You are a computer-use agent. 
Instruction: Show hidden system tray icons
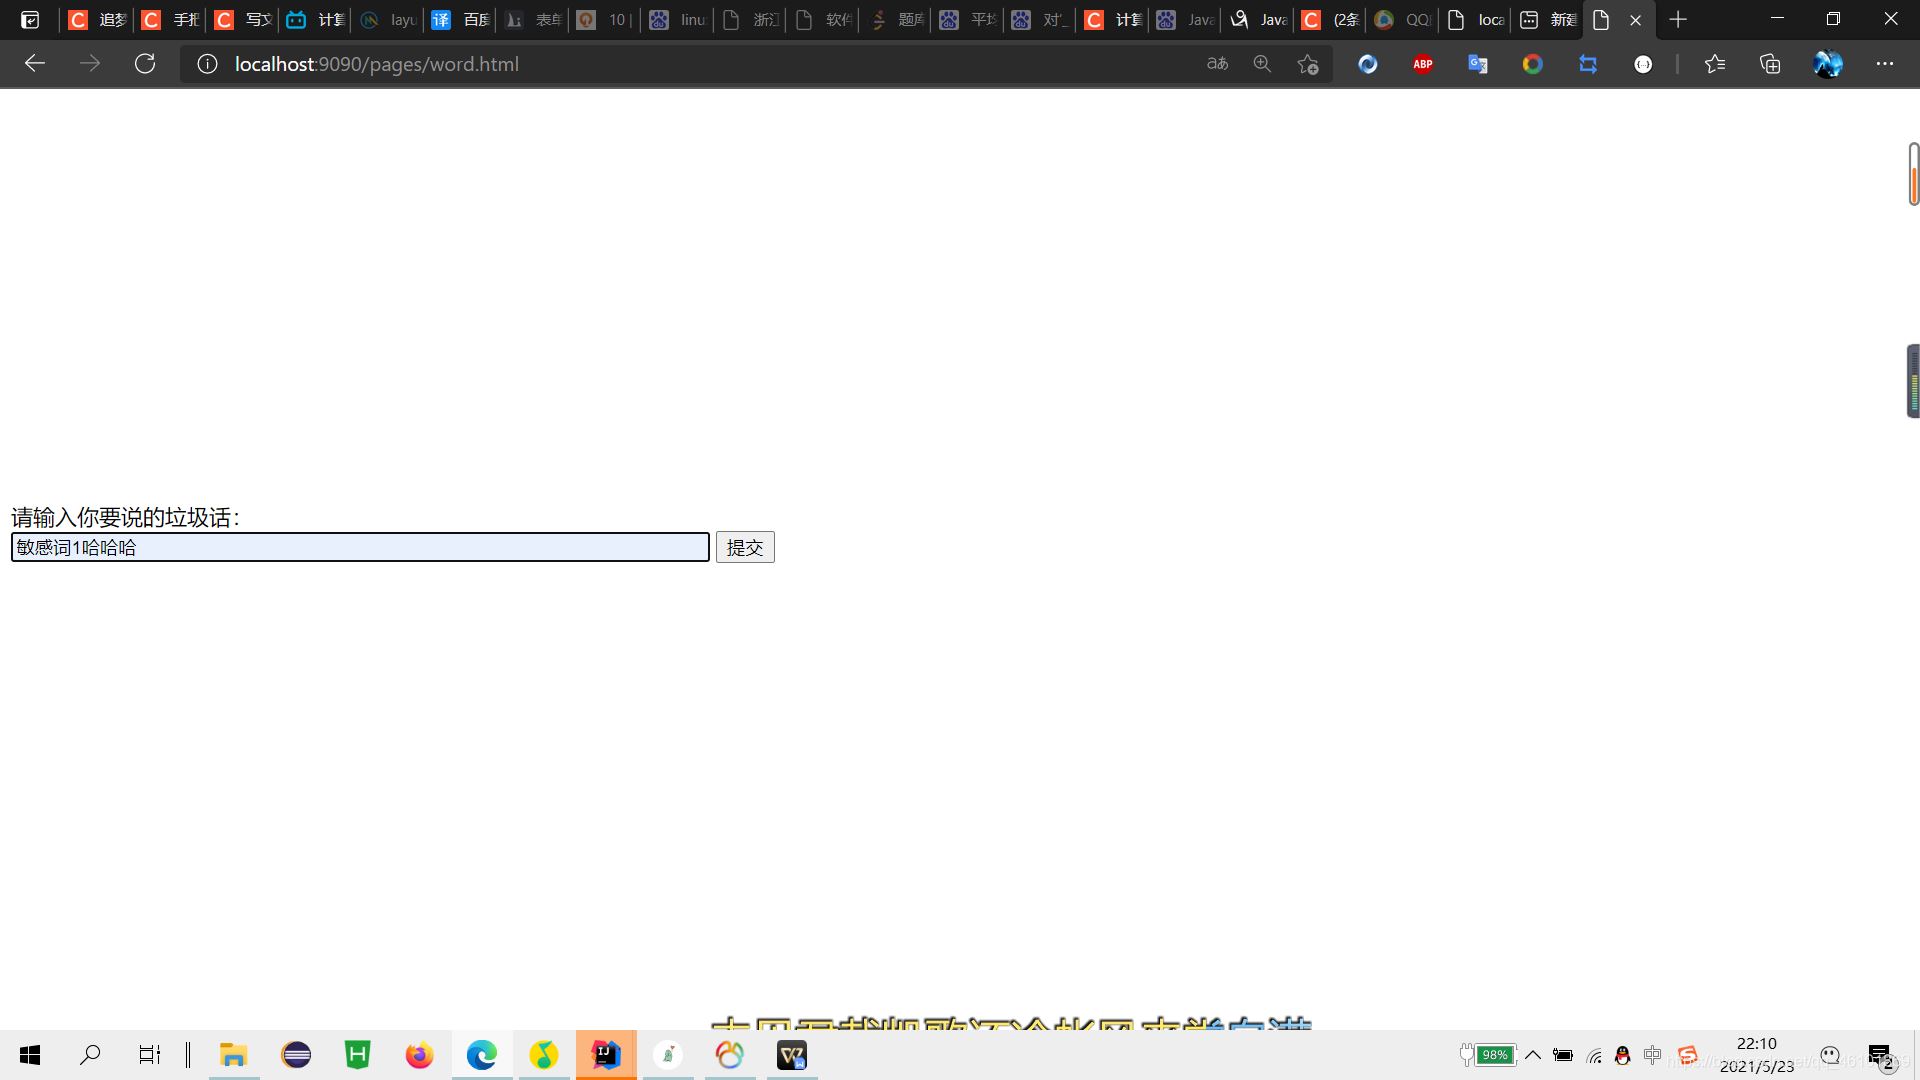(x=1532, y=1055)
